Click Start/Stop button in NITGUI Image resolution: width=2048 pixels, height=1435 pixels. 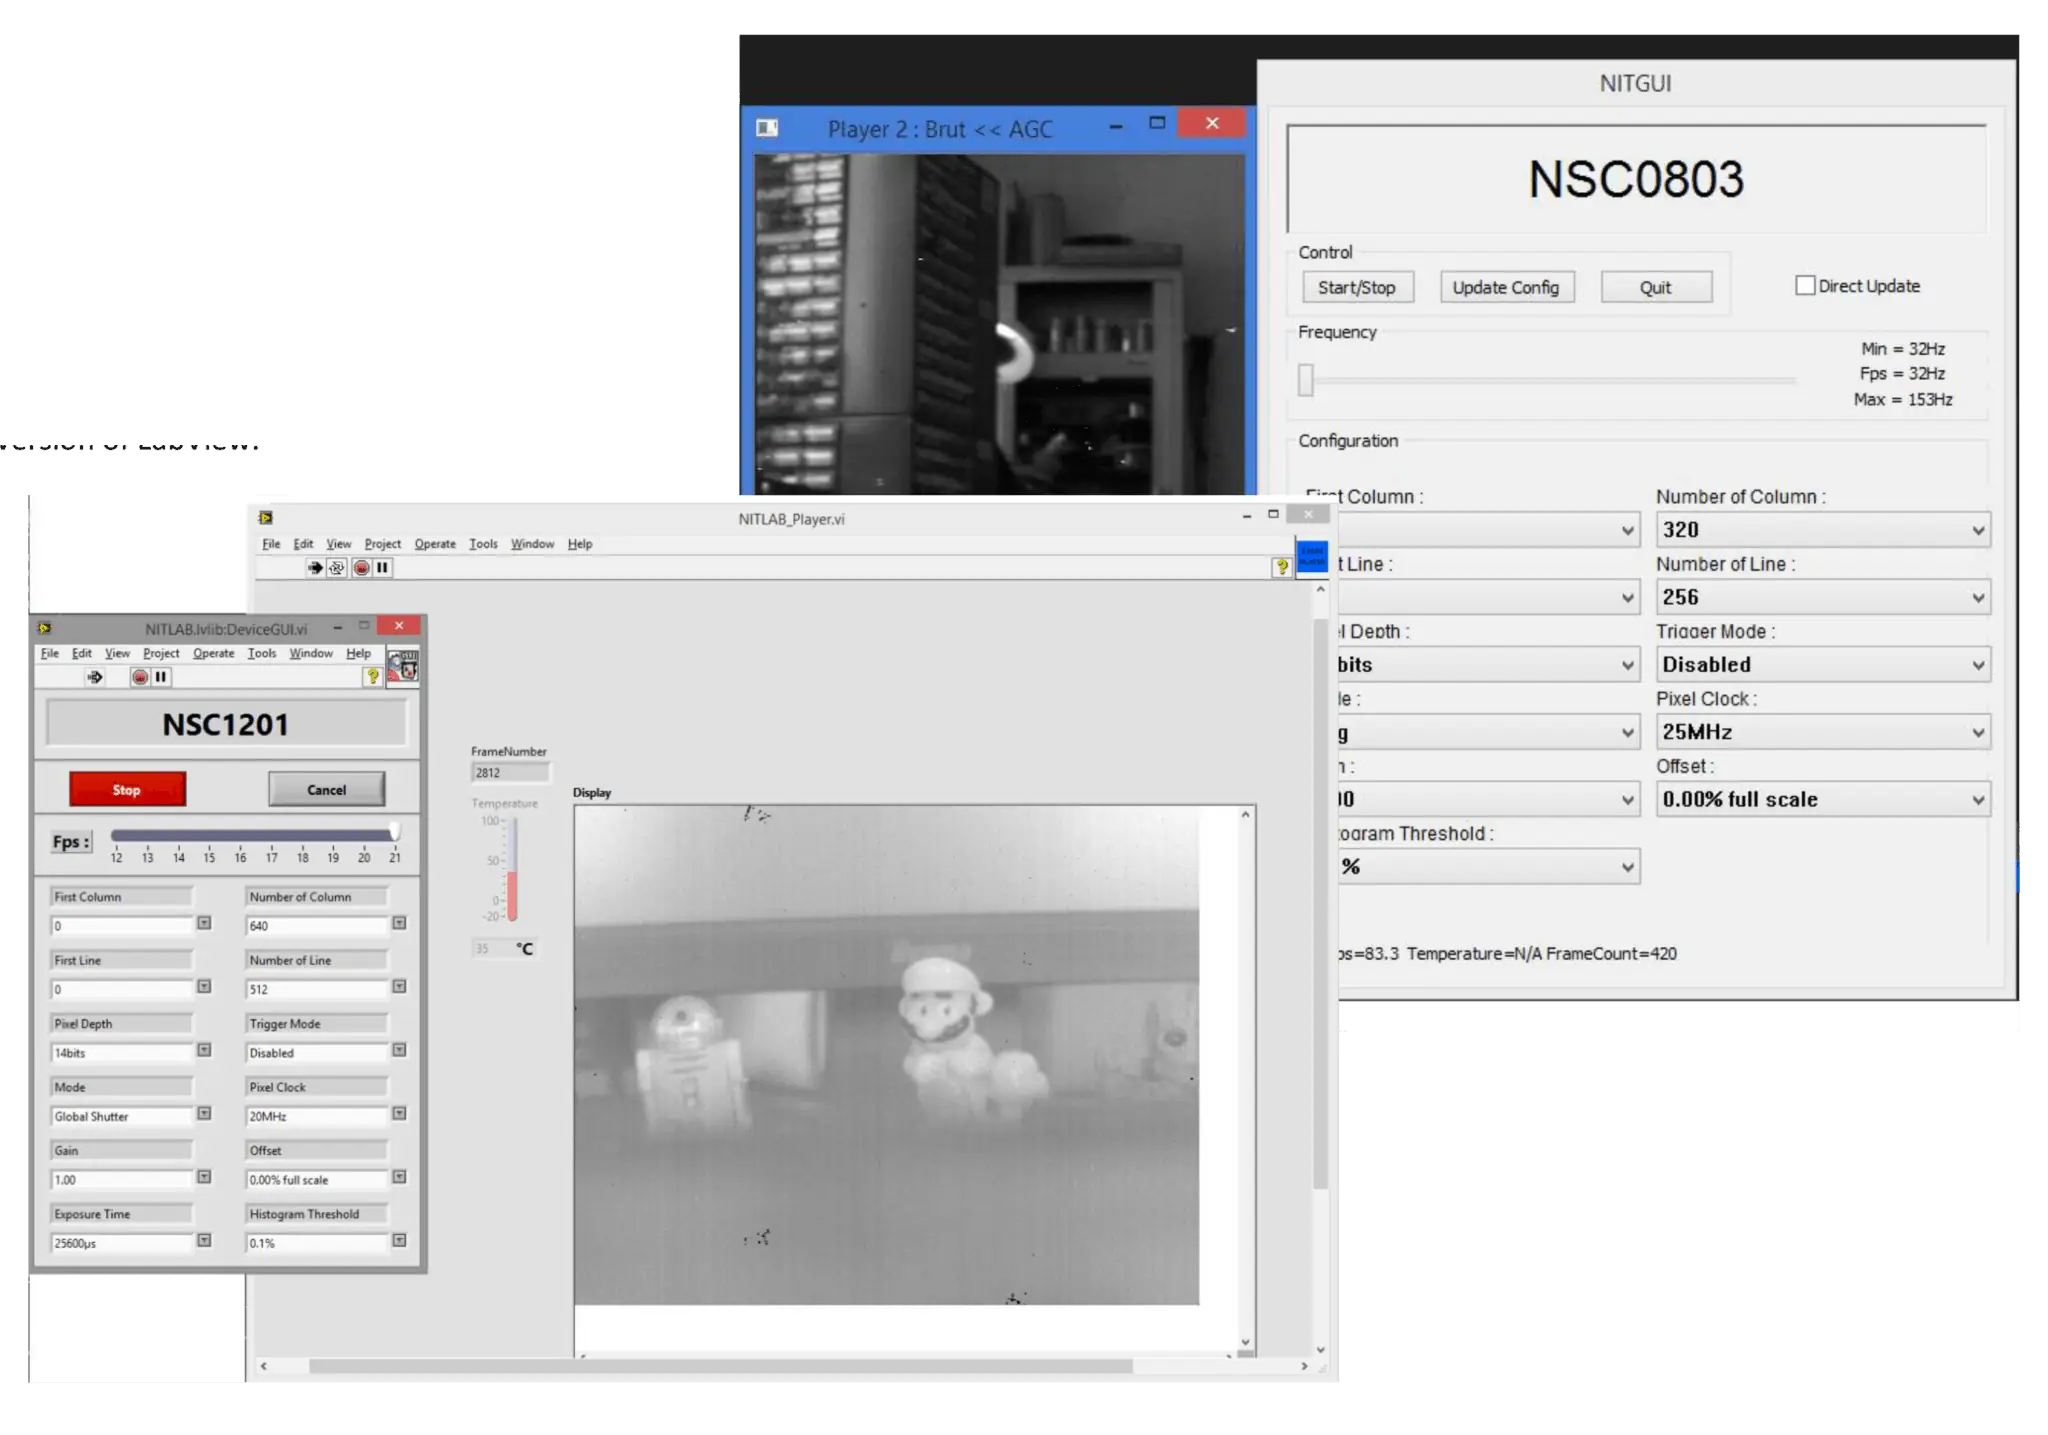(x=1357, y=287)
